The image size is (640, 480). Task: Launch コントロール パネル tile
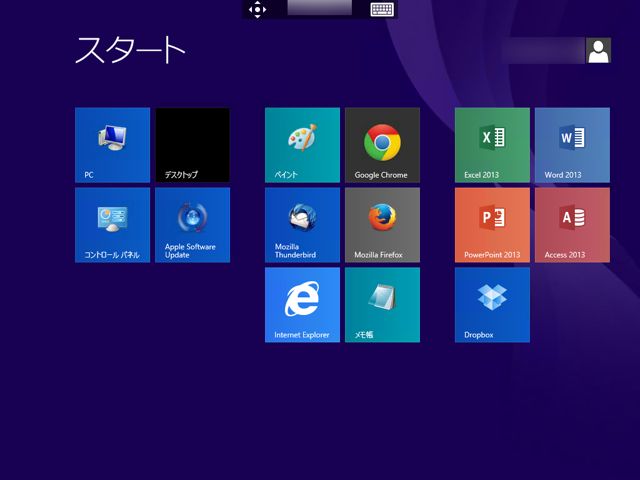[x=113, y=225]
